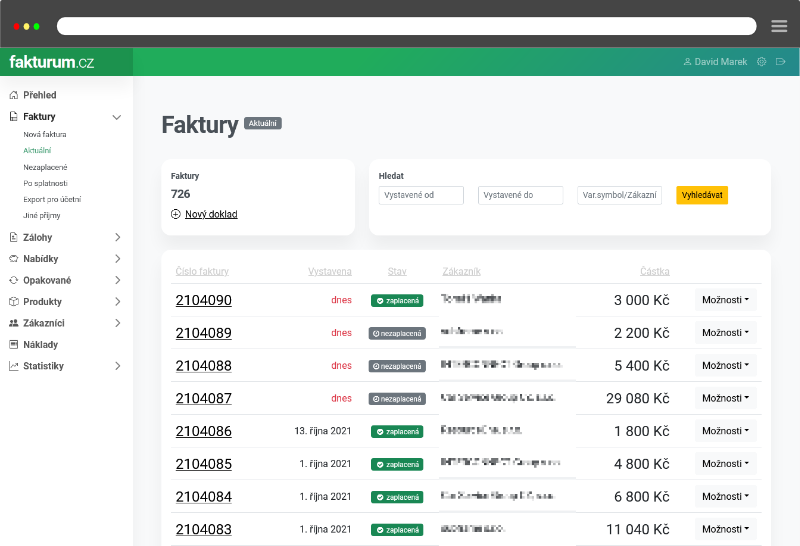The width and height of the screenshot is (800, 546).
Task: Select Nezaplacené in the Faktury submenu
Action: point(45,167)
